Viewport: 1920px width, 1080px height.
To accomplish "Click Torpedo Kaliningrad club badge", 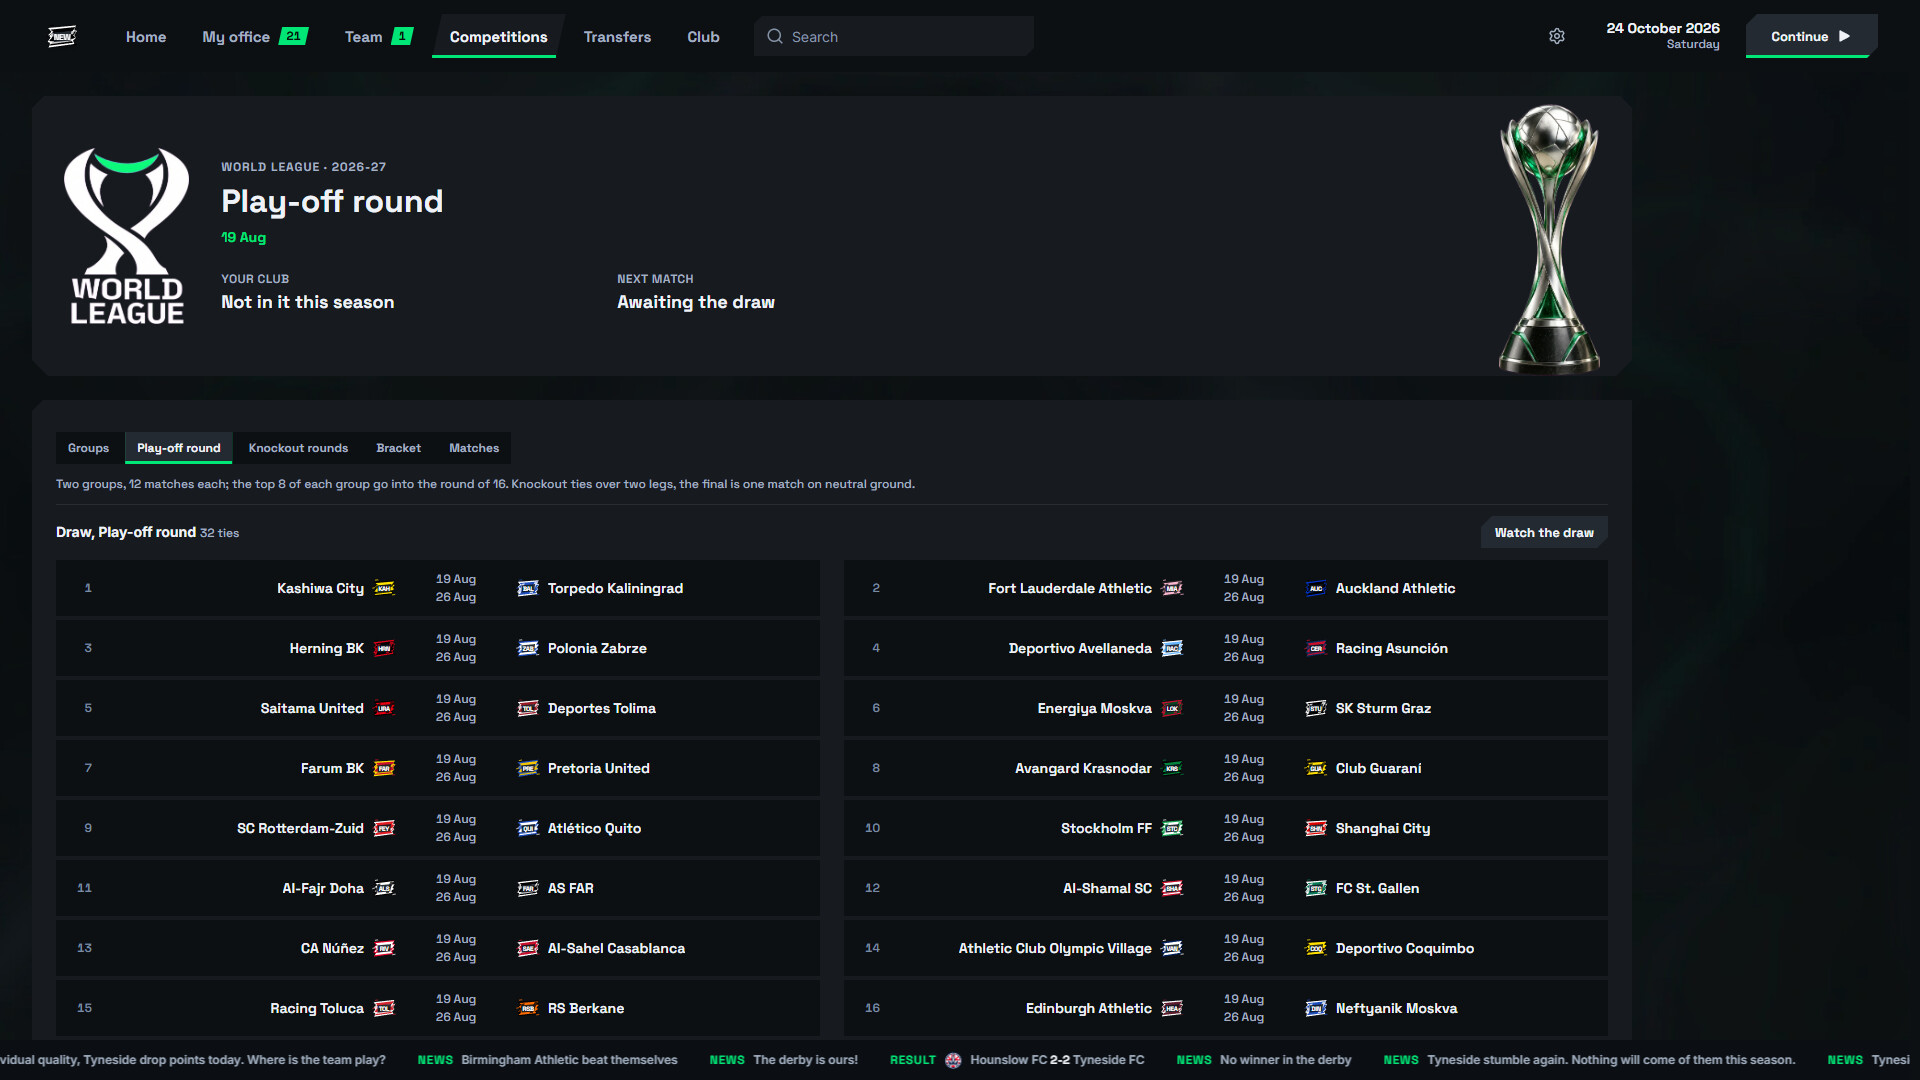I will point(528,588).
